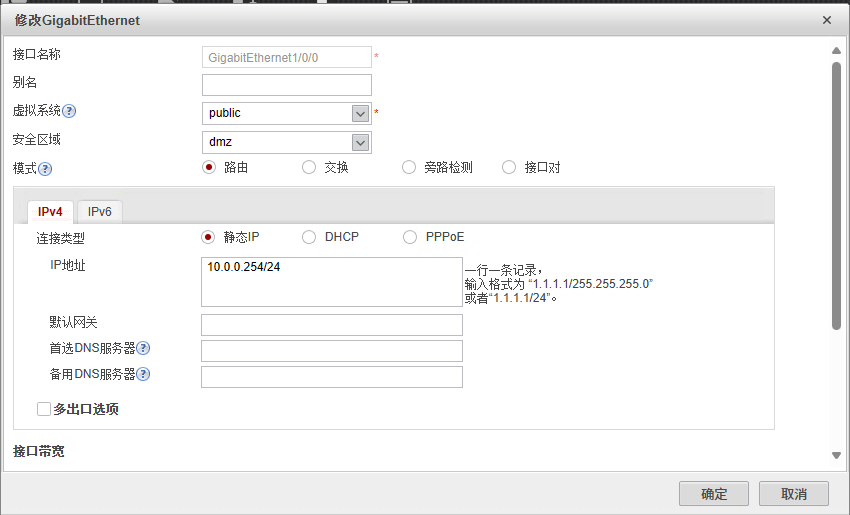
Task: Click the 默认网关 input field
Action: pos(332,325)
